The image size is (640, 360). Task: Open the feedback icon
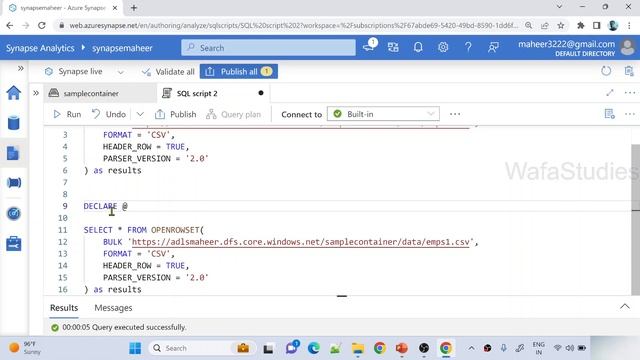493,48
